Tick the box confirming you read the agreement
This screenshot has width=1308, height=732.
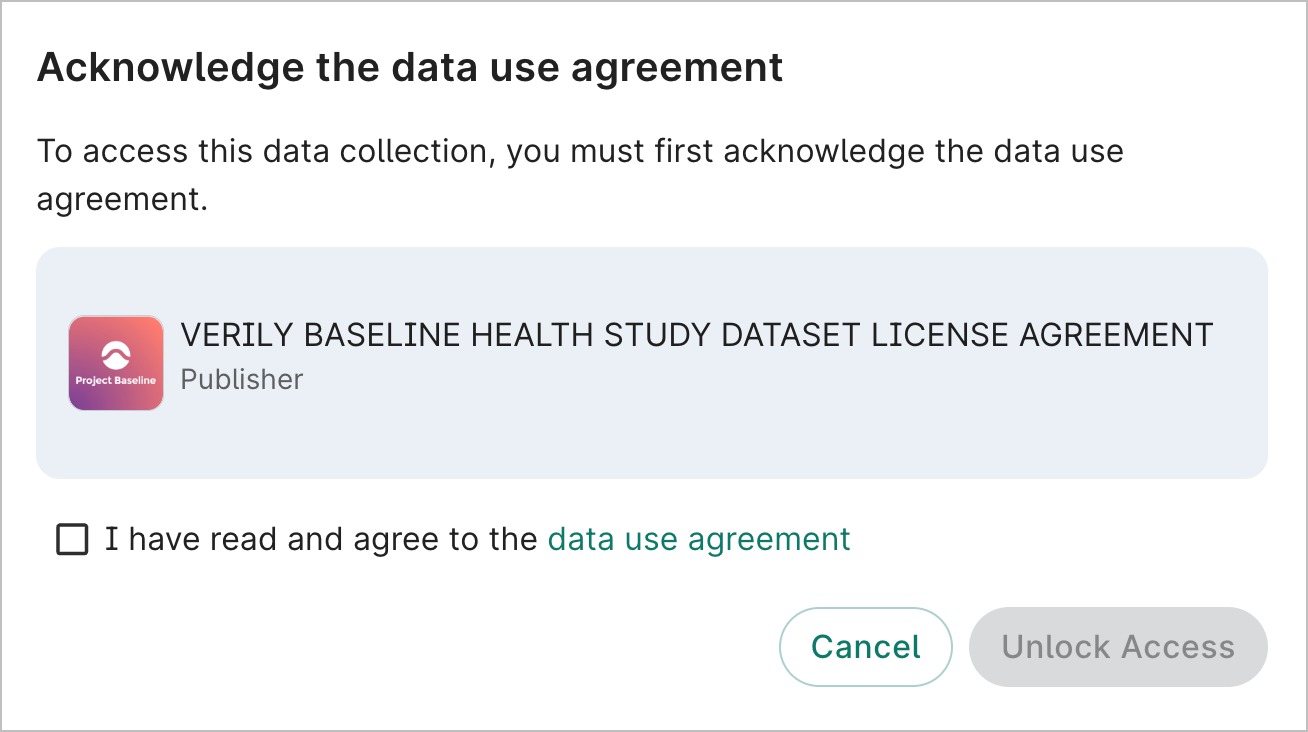click(x=71, y=539)
